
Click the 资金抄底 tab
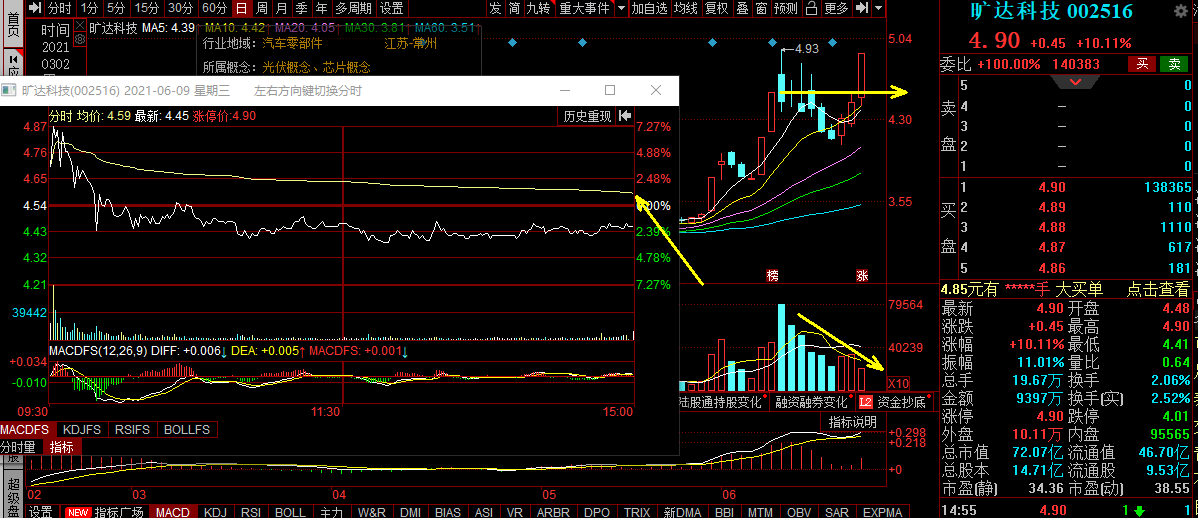point(901,401)
